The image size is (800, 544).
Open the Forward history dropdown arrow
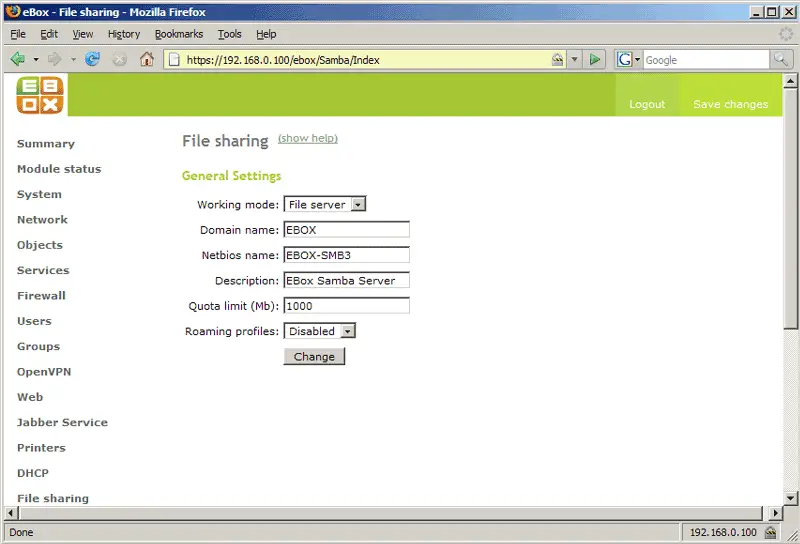[73, 60]
